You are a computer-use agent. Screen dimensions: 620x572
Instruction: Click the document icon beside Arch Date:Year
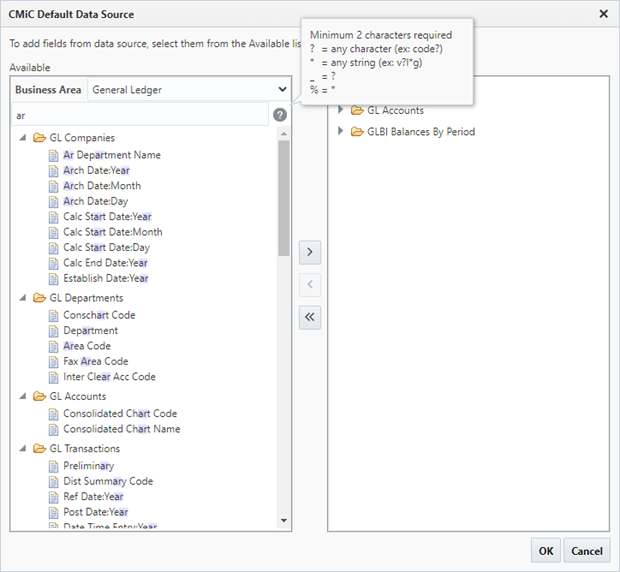pyautogui.click(x=53, y=171)
